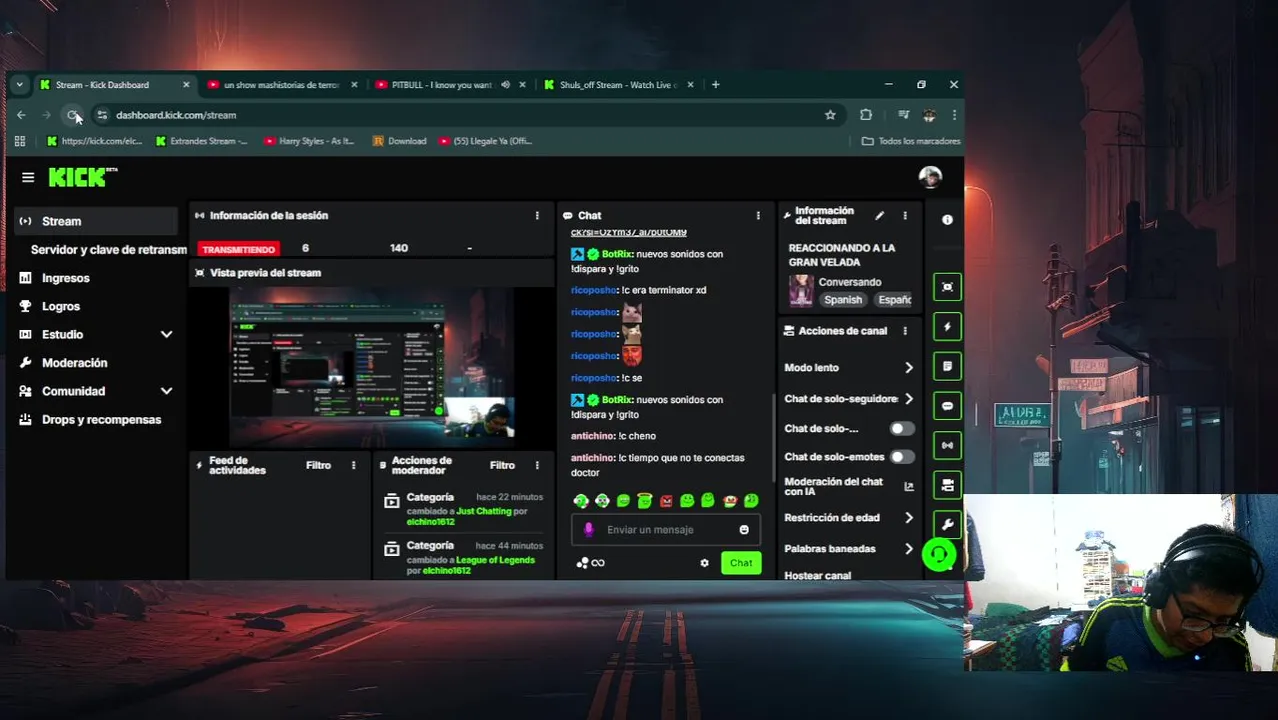This screenshot has width=1278, height=720.
Task: Open Feed de actividades Filtro
Action: (318, 465)
